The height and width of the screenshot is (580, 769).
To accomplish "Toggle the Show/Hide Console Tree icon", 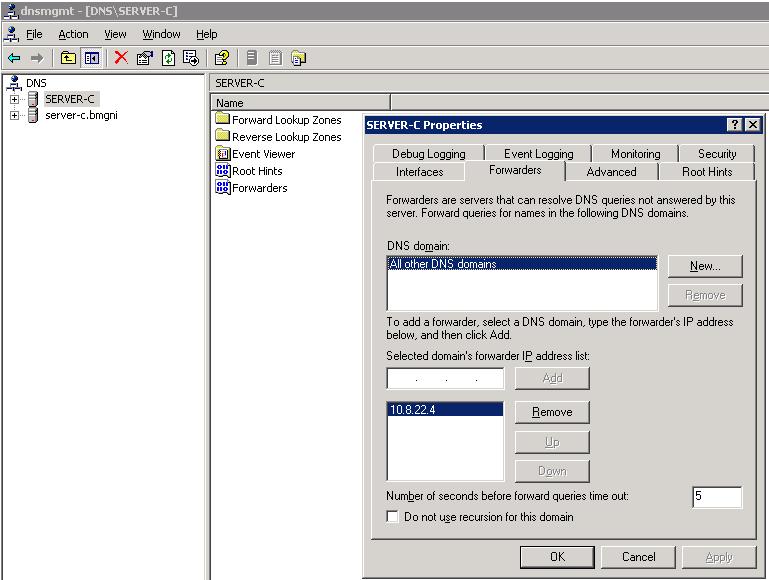I will [x=92, y=58].
